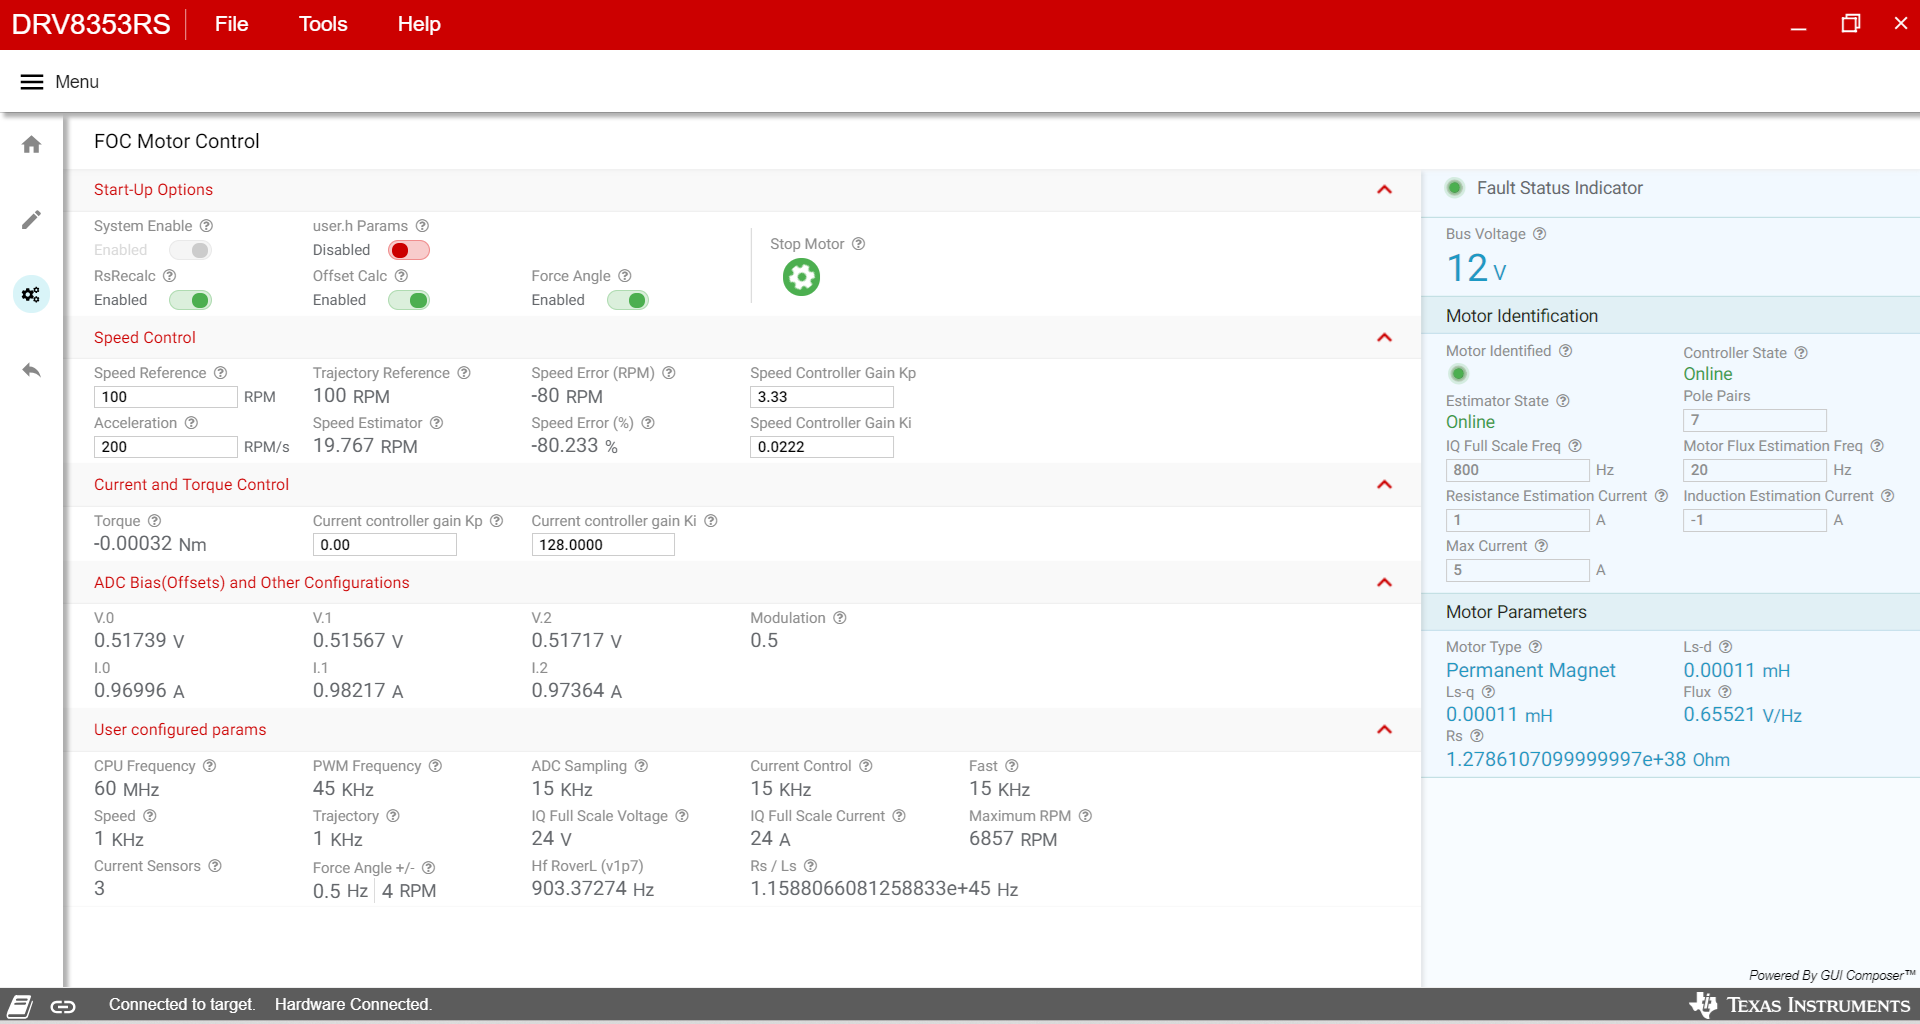Open the File menu
The height and width of the screenshot is (1024, 1920).
[x=231, y=24]
